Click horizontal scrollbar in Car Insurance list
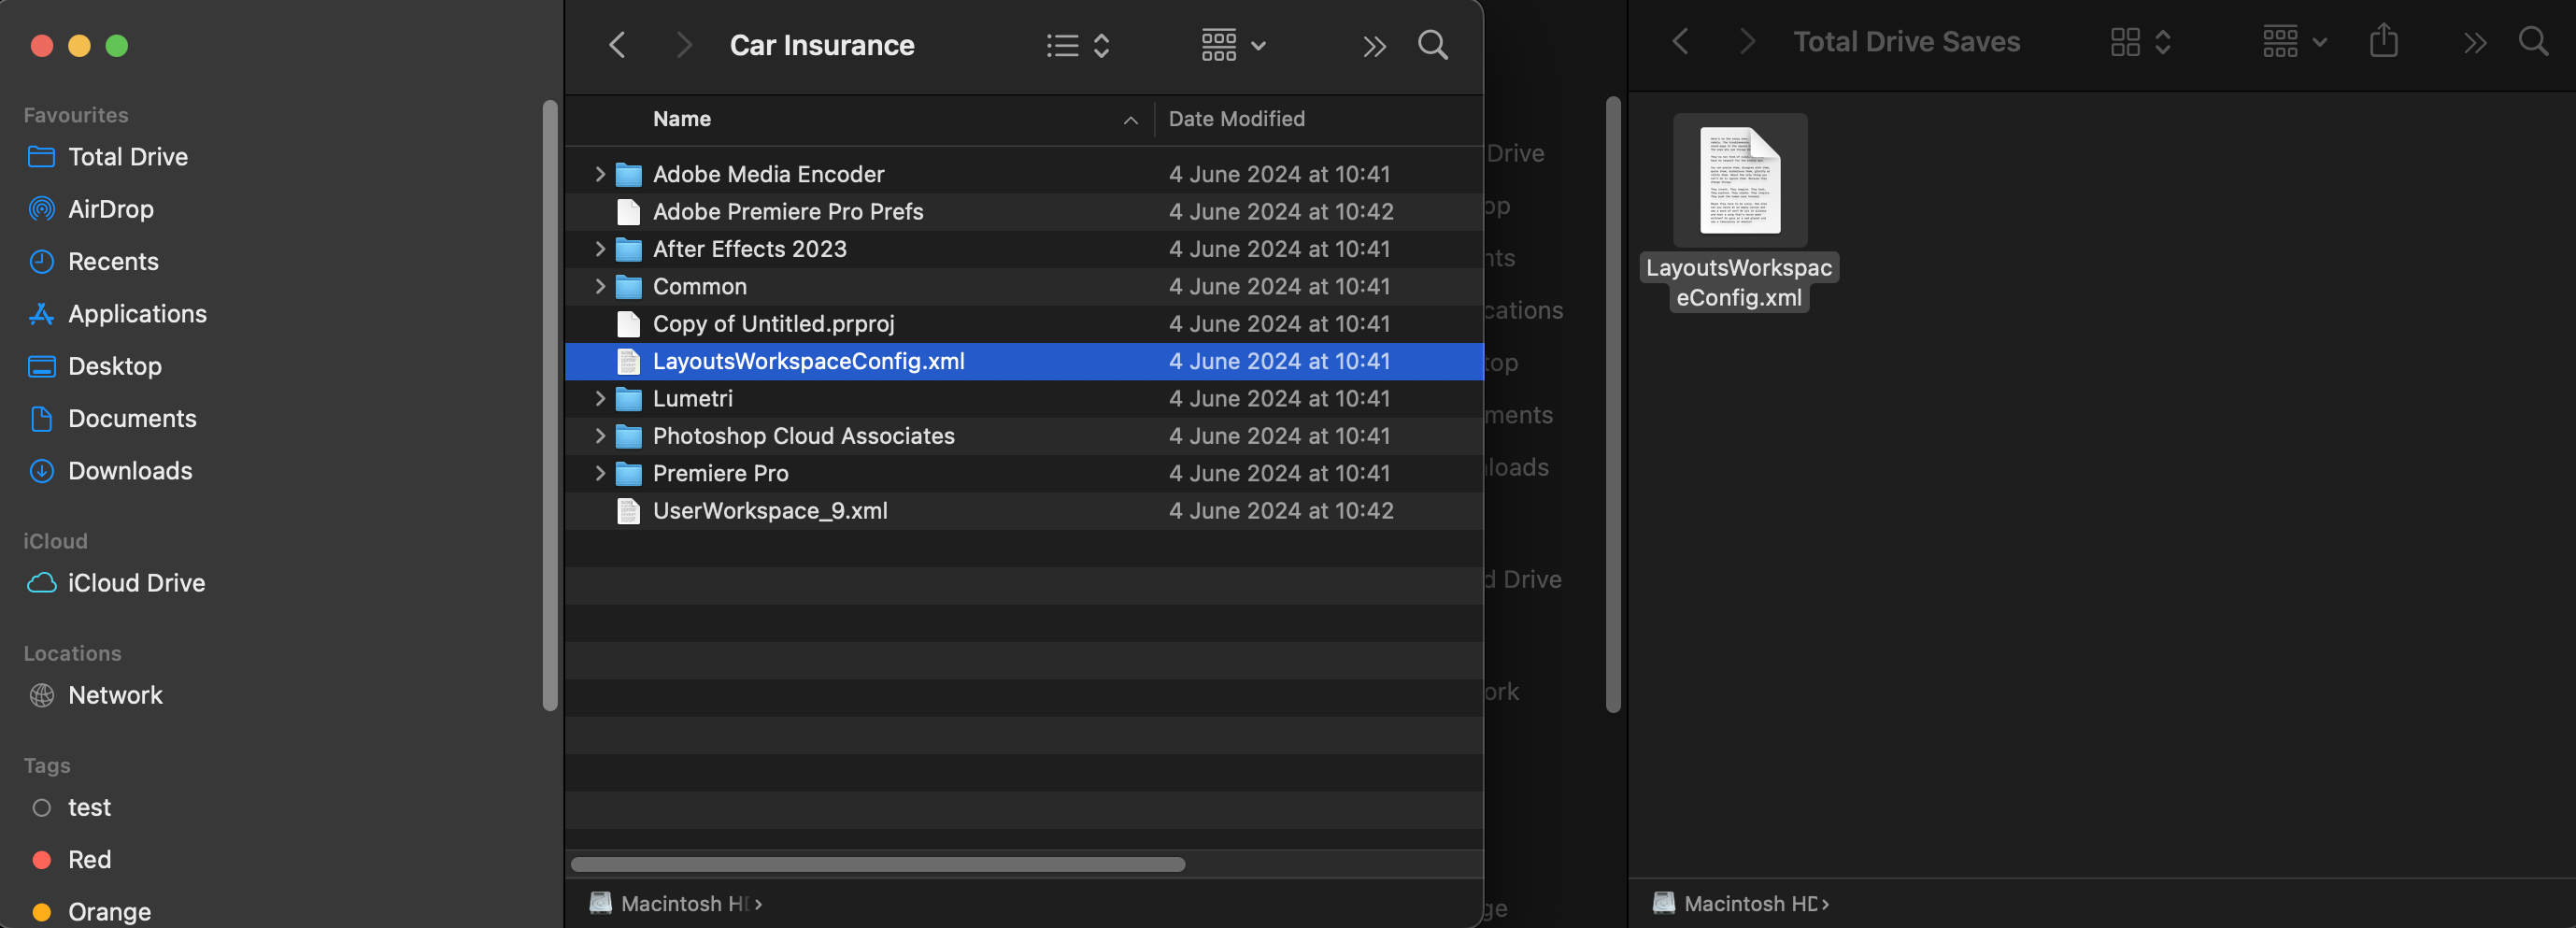 coord(878,864)
